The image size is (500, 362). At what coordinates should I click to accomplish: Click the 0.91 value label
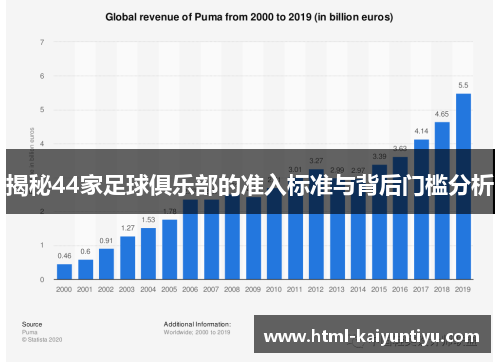point(106,241)
